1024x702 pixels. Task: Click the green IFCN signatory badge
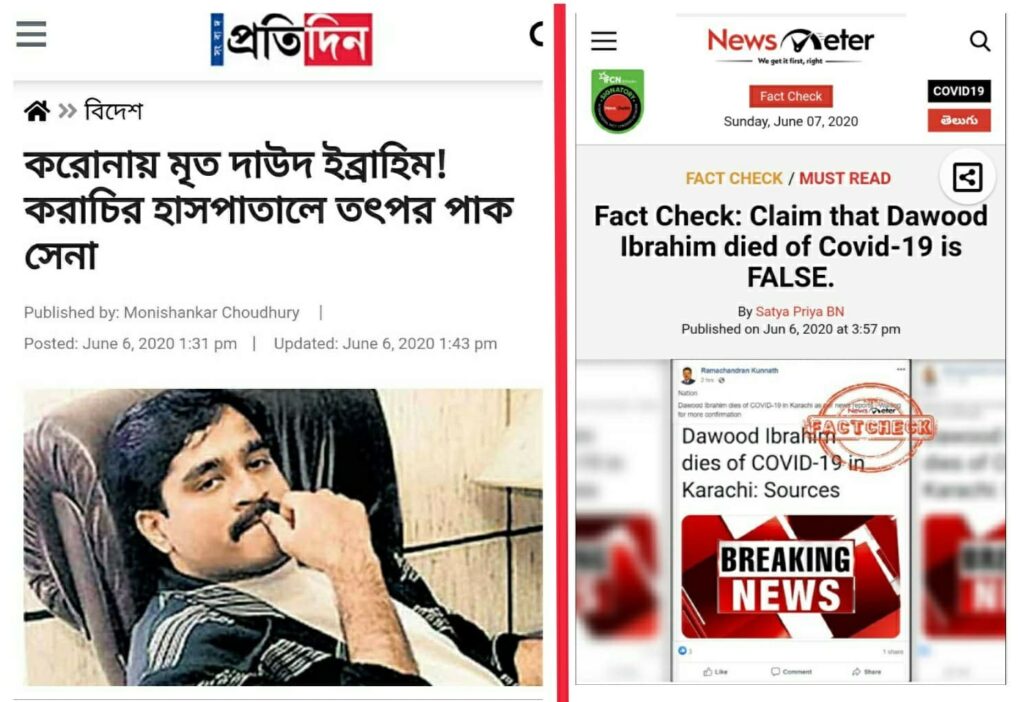pos(617,101)
